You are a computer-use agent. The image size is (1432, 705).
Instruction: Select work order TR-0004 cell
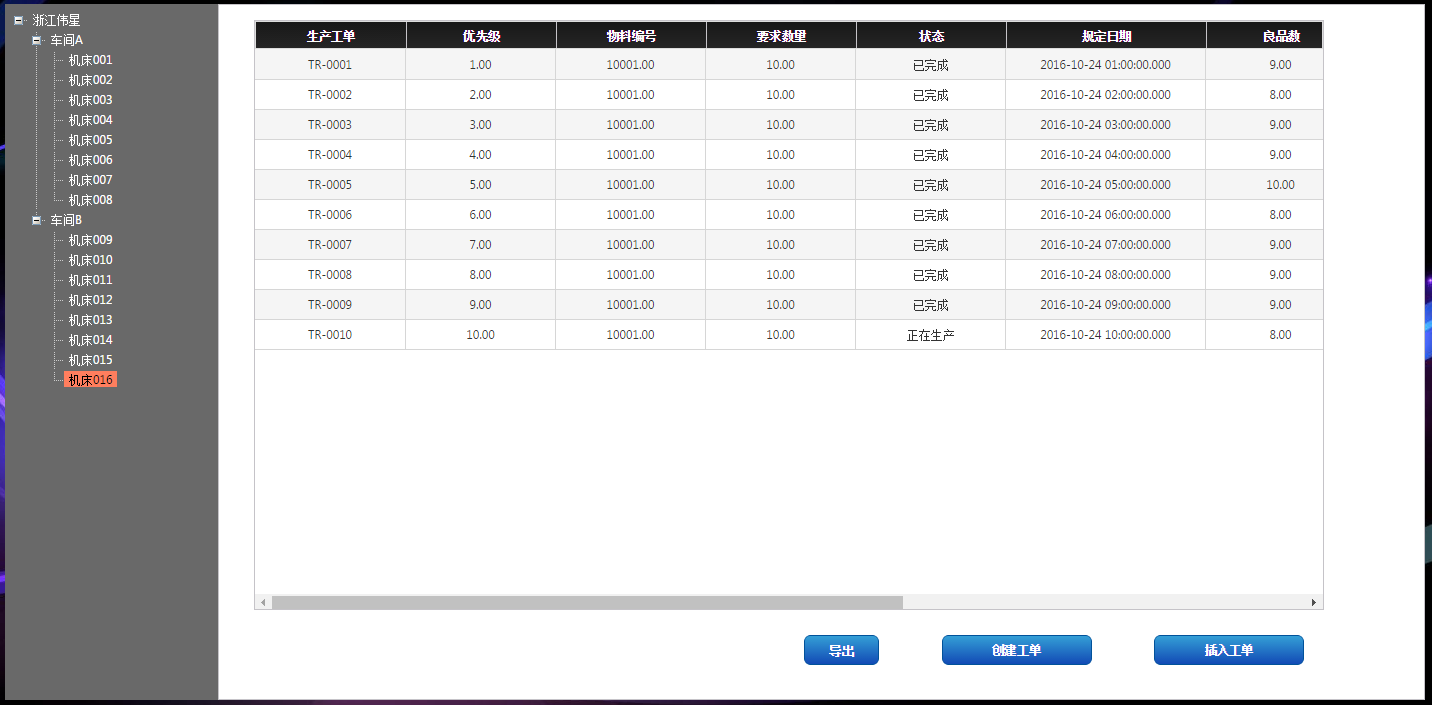click(x=330, y=155)
